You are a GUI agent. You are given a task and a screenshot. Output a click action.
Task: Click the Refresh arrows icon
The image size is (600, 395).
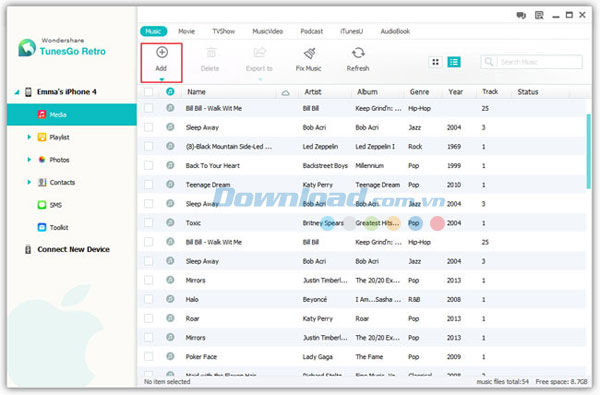pos(358,52)
